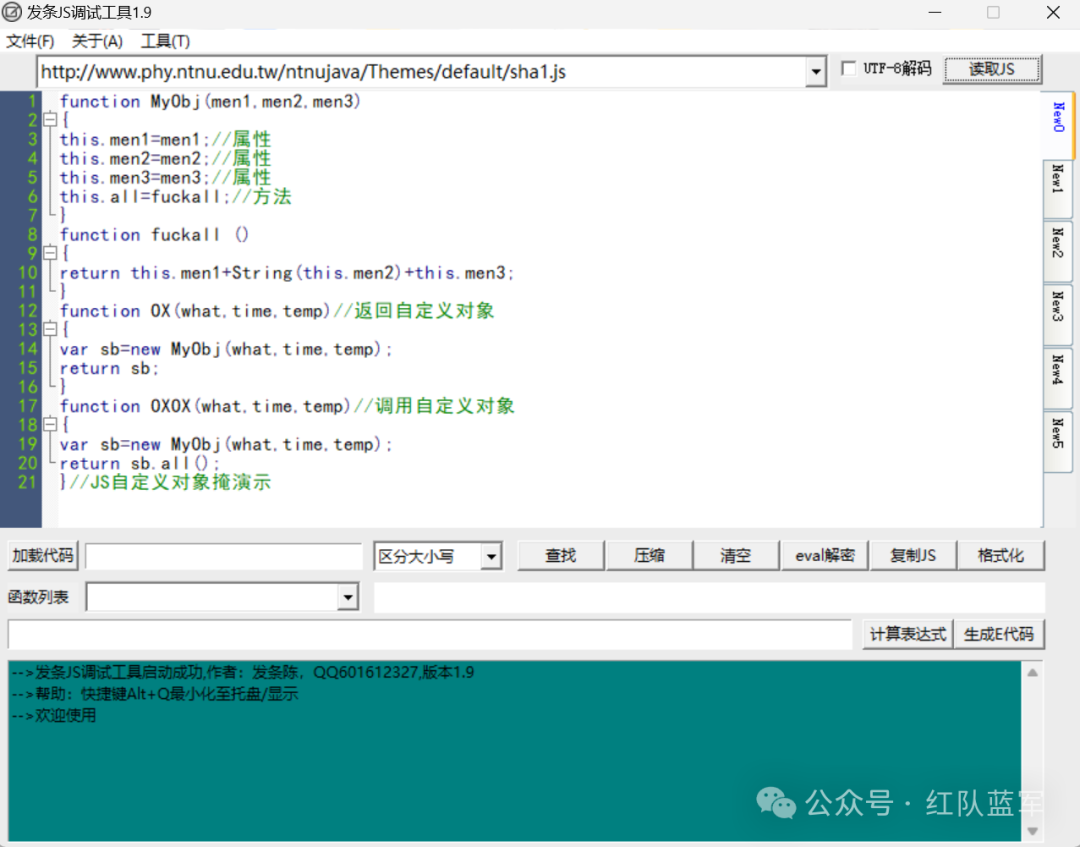Collapse the fuckall function fold marker
The image size is (1080, 847).
coord(49,254)
